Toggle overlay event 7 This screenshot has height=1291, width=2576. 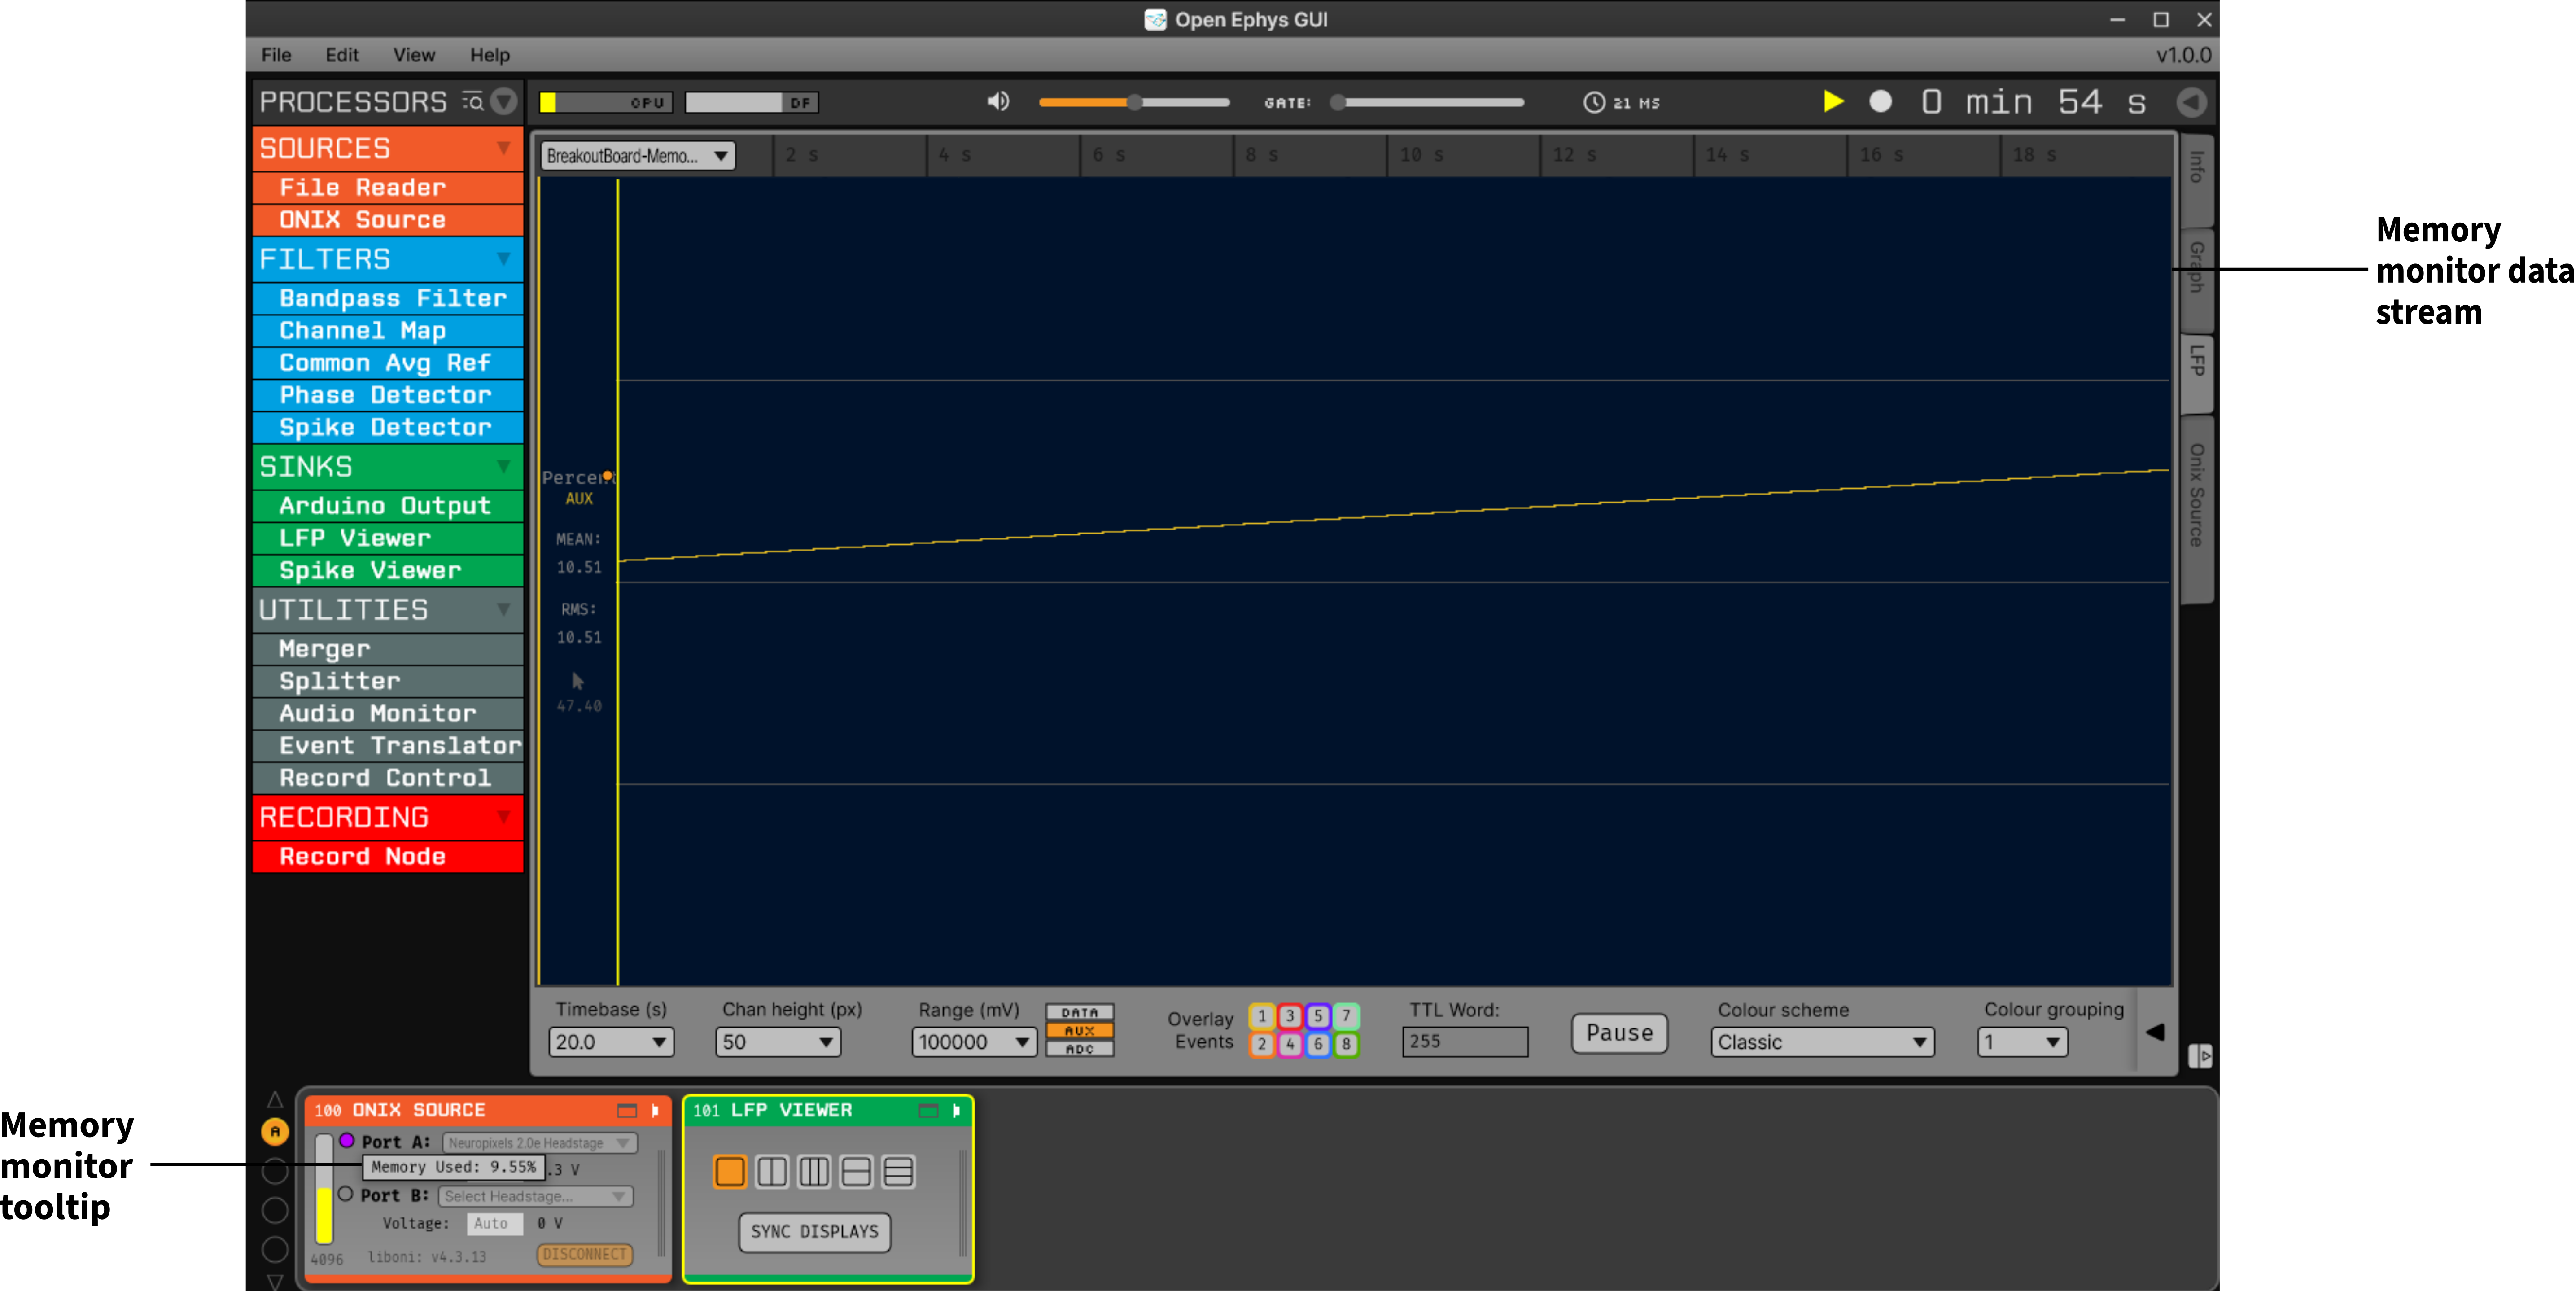click(1345, 1016)
